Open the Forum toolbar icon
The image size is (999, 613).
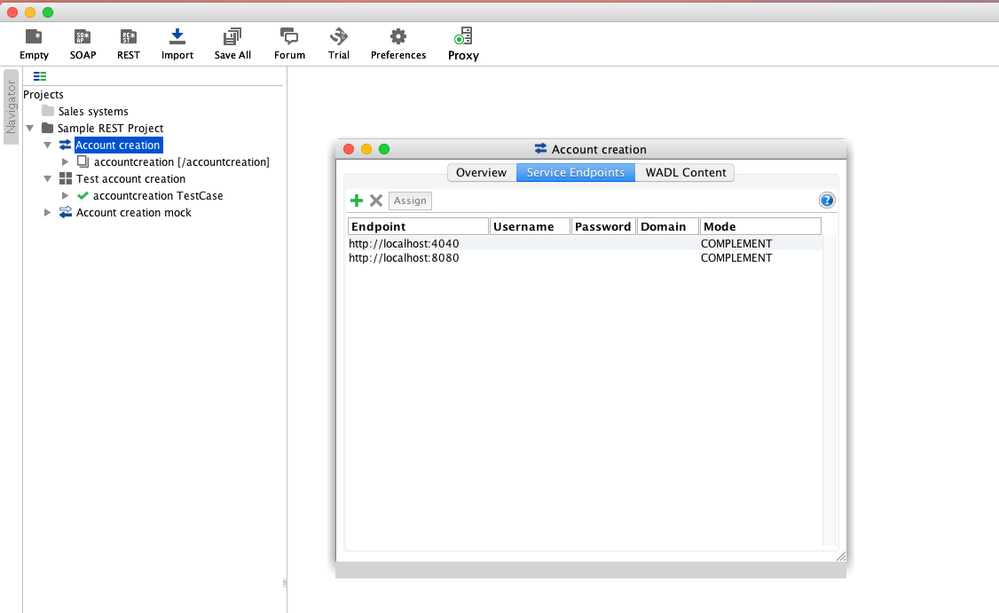tap(289, 38)
